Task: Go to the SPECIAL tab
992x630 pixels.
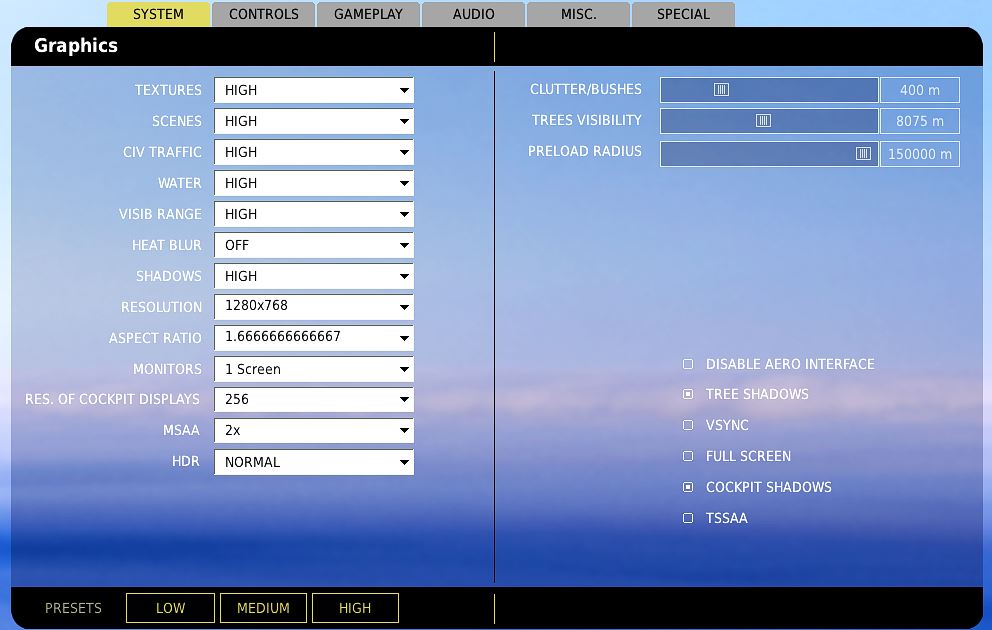Action: (x=683, y=14)
